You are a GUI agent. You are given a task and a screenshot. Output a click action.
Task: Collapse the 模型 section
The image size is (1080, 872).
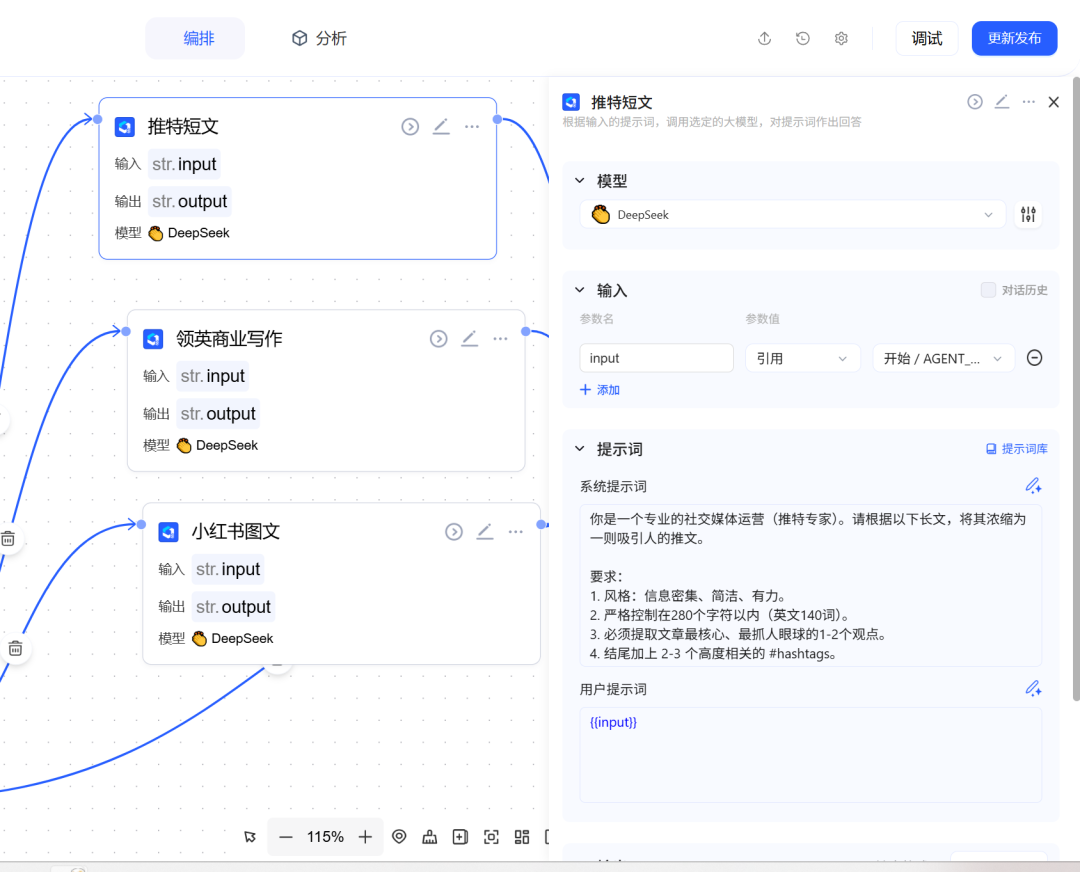[579, 181]
